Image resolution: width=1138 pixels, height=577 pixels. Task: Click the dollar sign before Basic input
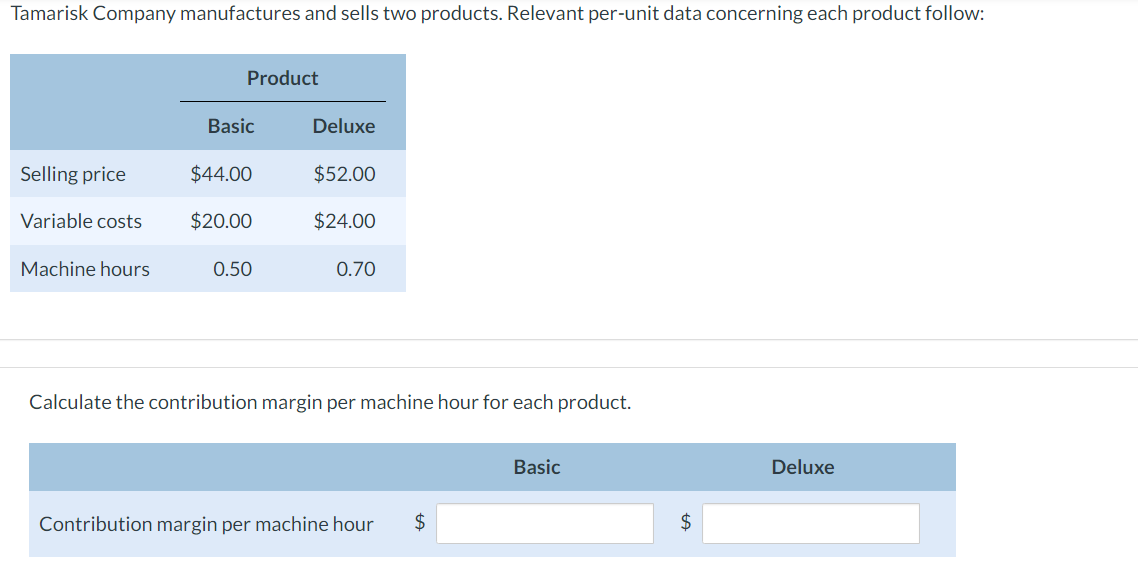click(419, 522)
